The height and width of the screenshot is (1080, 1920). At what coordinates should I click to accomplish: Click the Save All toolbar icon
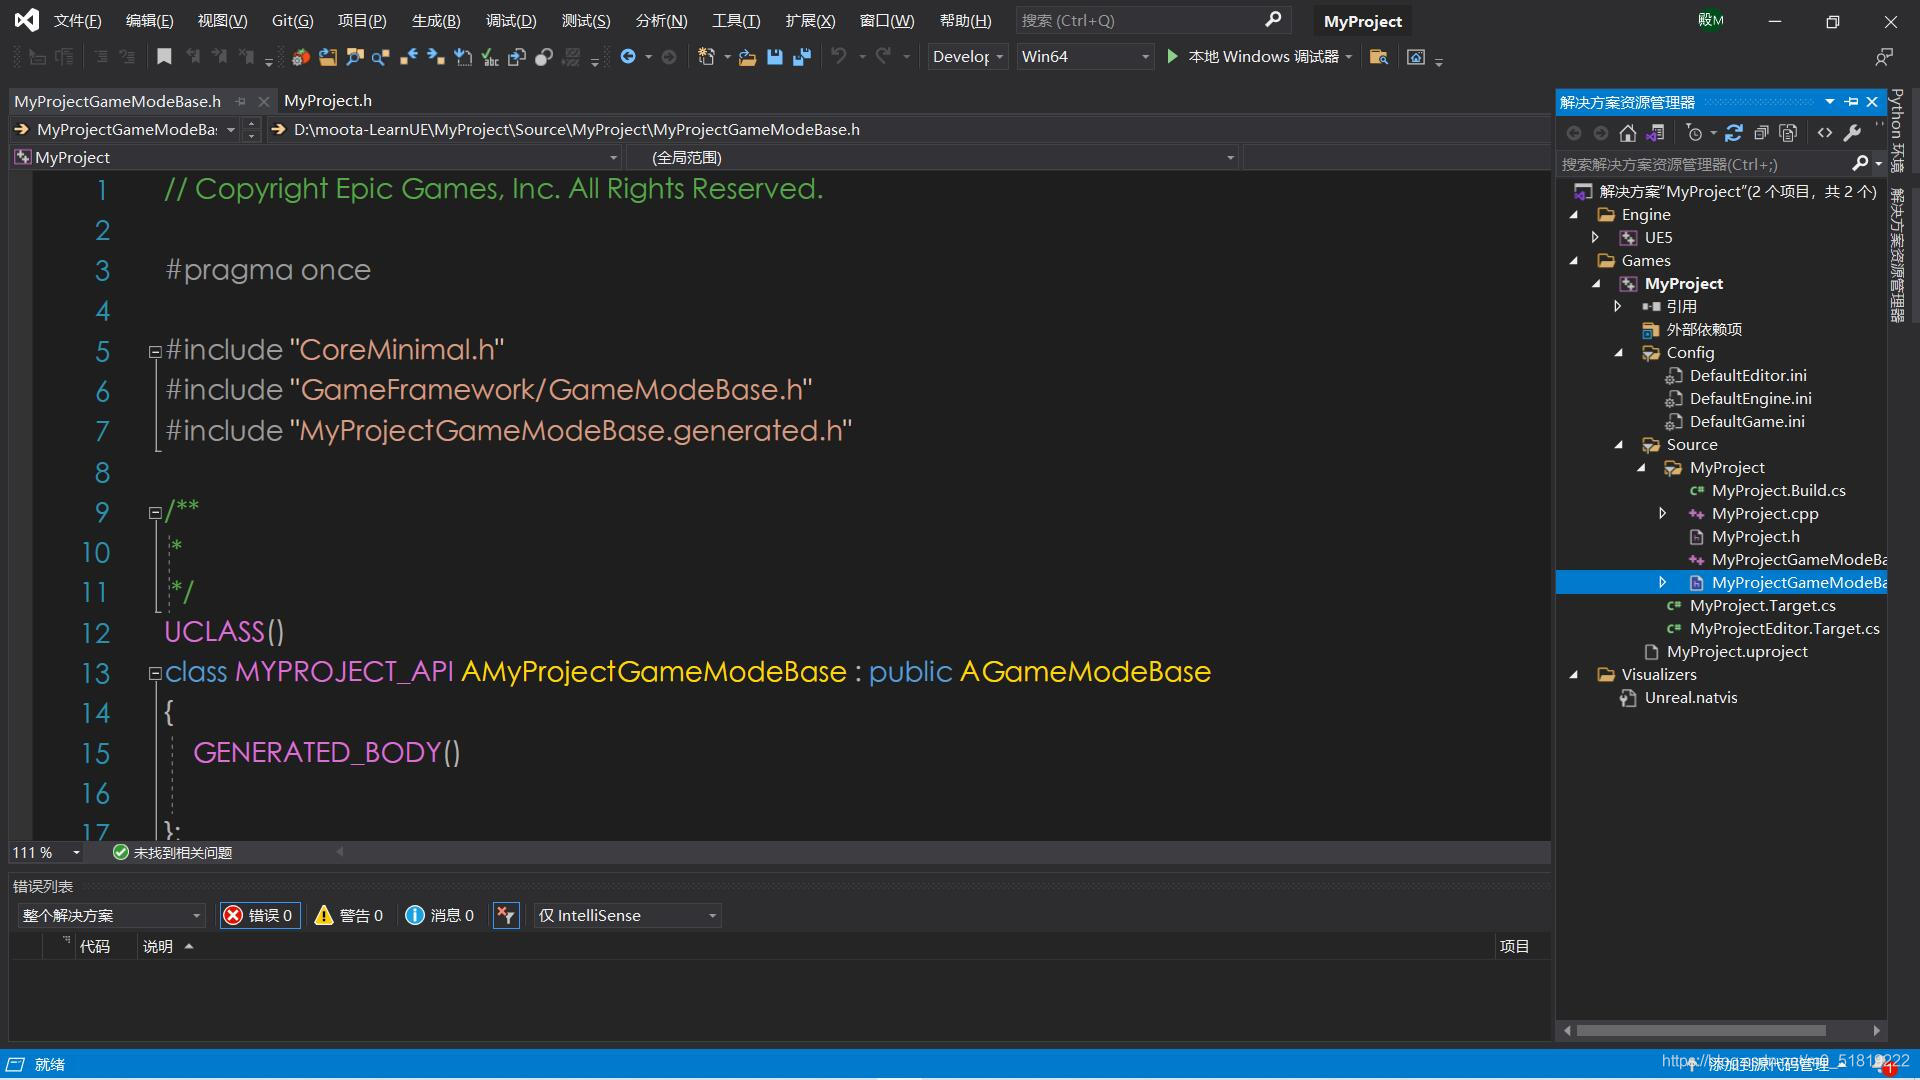pos(801,57)
